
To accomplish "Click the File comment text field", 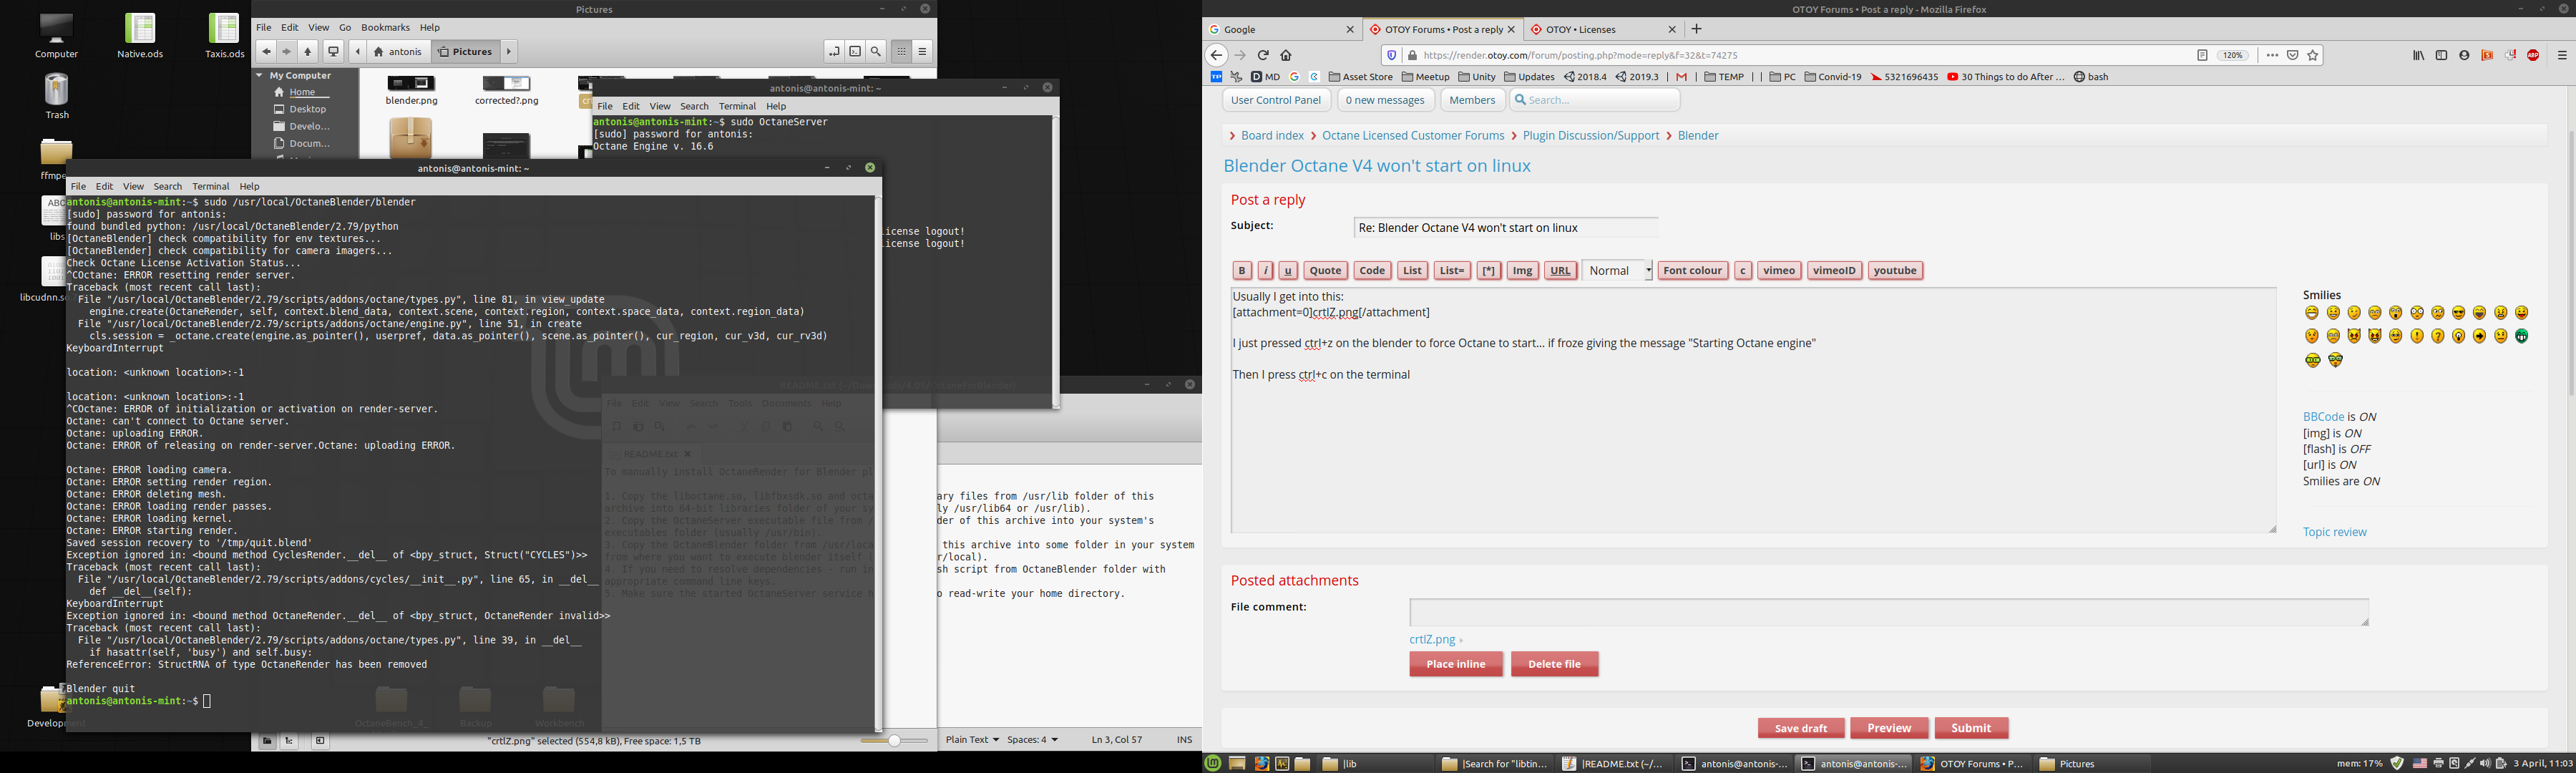I will (x=1888, y=612).
